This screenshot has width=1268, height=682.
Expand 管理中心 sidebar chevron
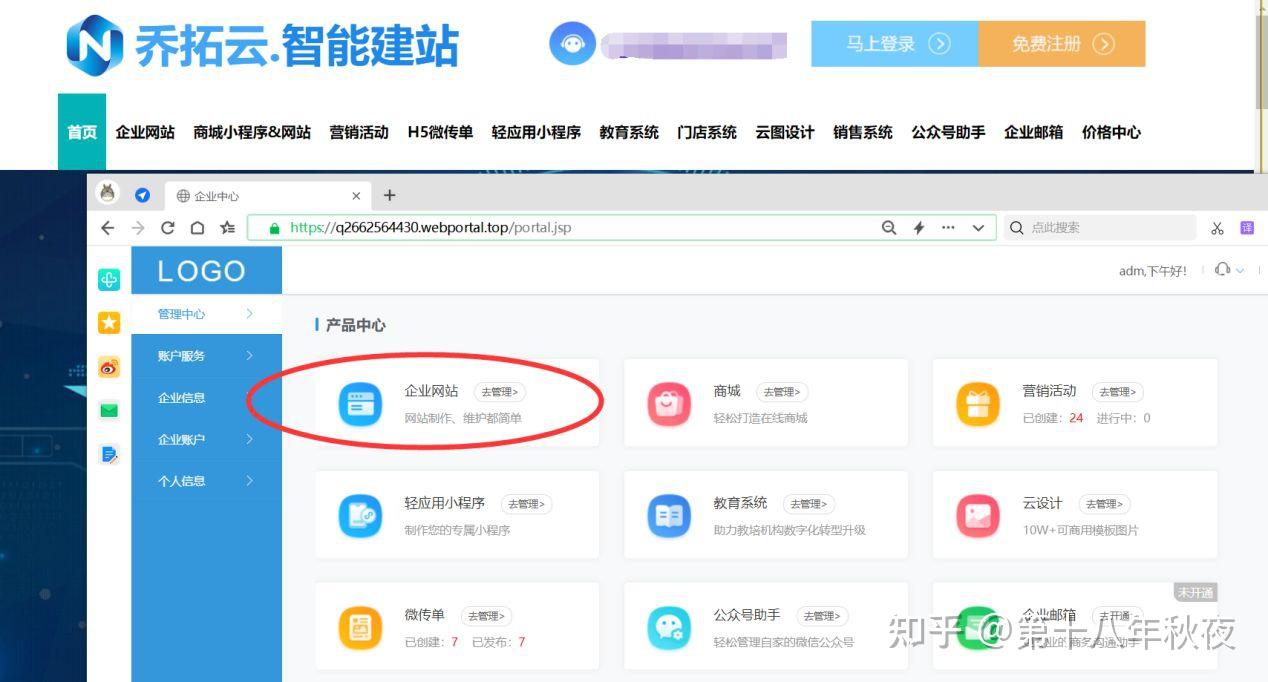(x=249, y=314)
